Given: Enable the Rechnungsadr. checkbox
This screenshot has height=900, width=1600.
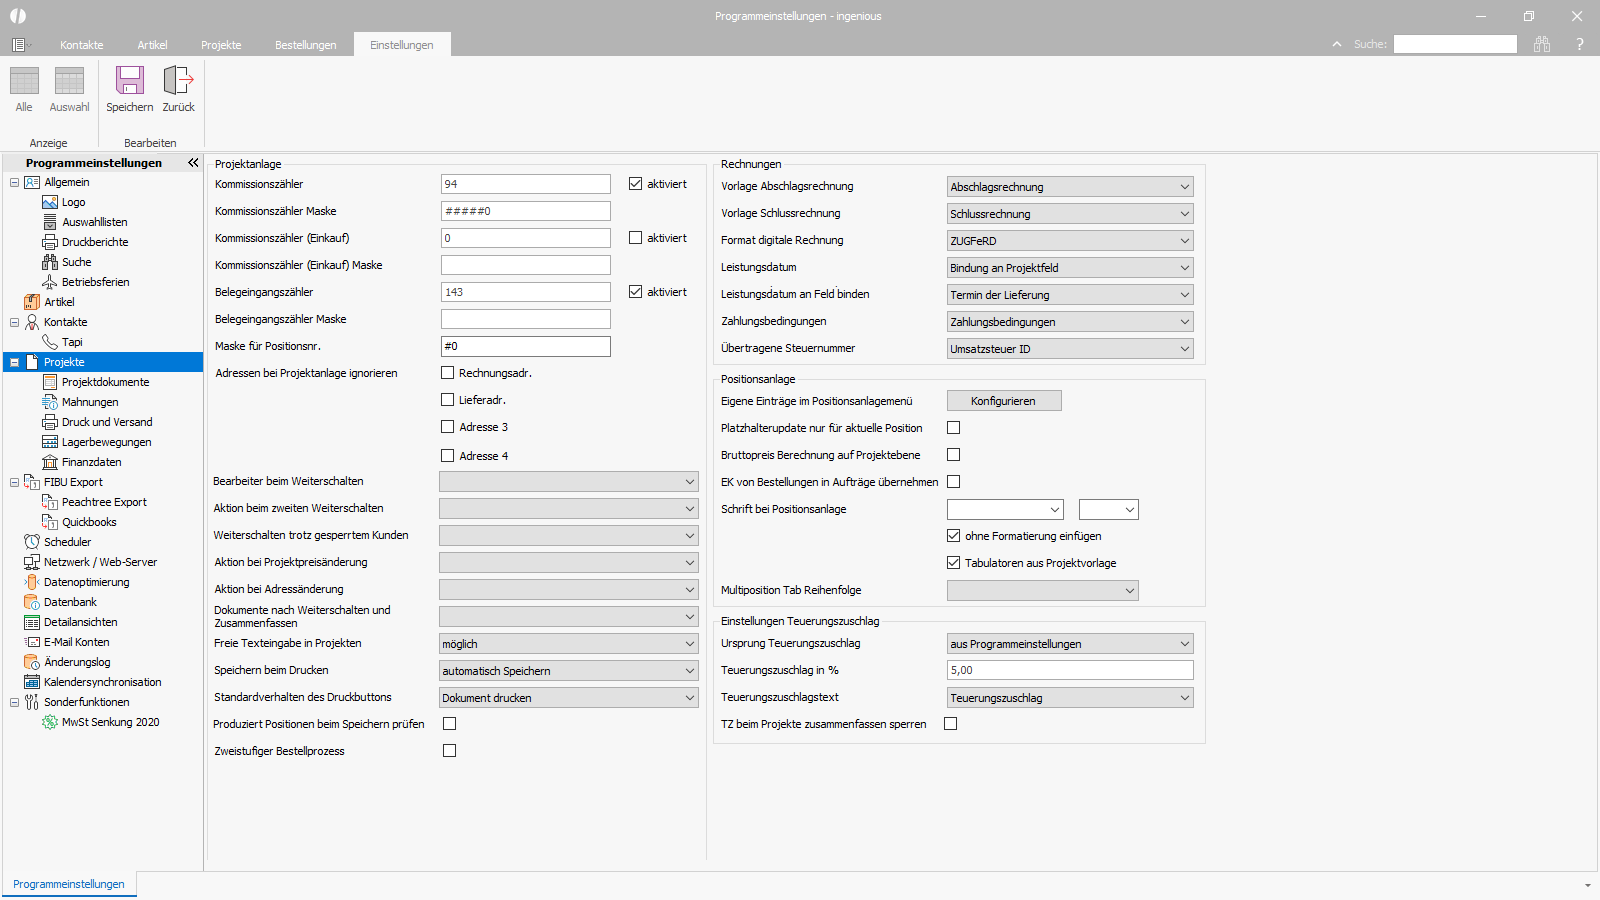Looking at the screenshot, I should click(x=448, y=373).
